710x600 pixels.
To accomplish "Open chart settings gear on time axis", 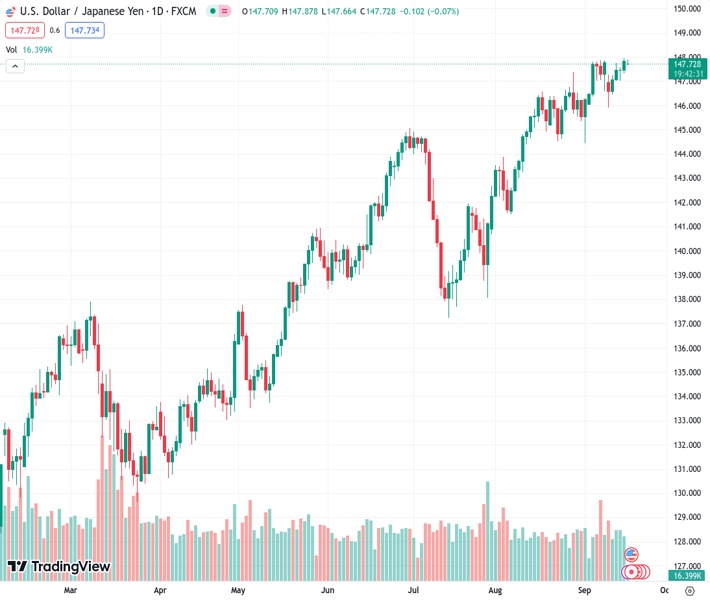I will coord(689,591).
